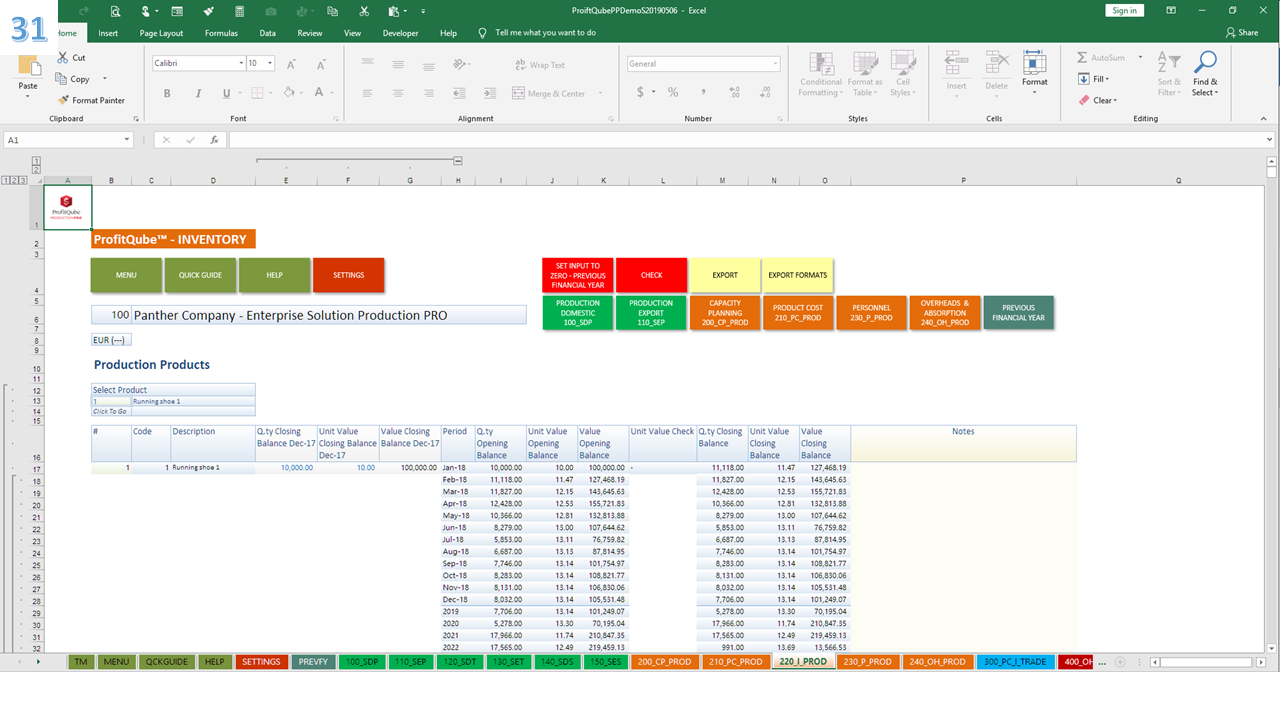1280x720 pixels.
Task: Open CAPACITY PLANNING 200_CP_PROD button
Action: pyautogui.click(x=725, y=313)
